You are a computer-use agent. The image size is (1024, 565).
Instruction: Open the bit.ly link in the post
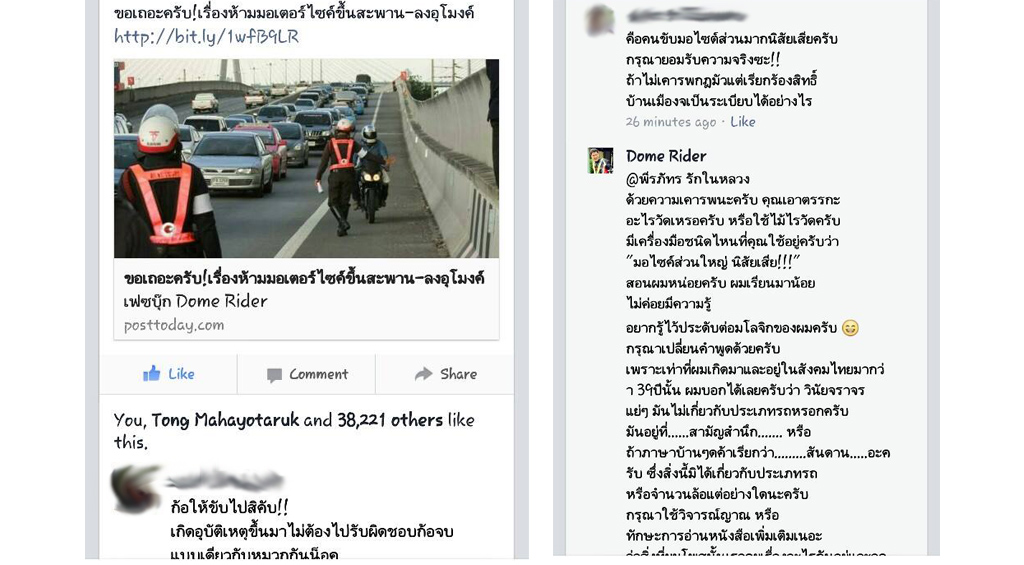pyautogui.click(x=206, y=37)
